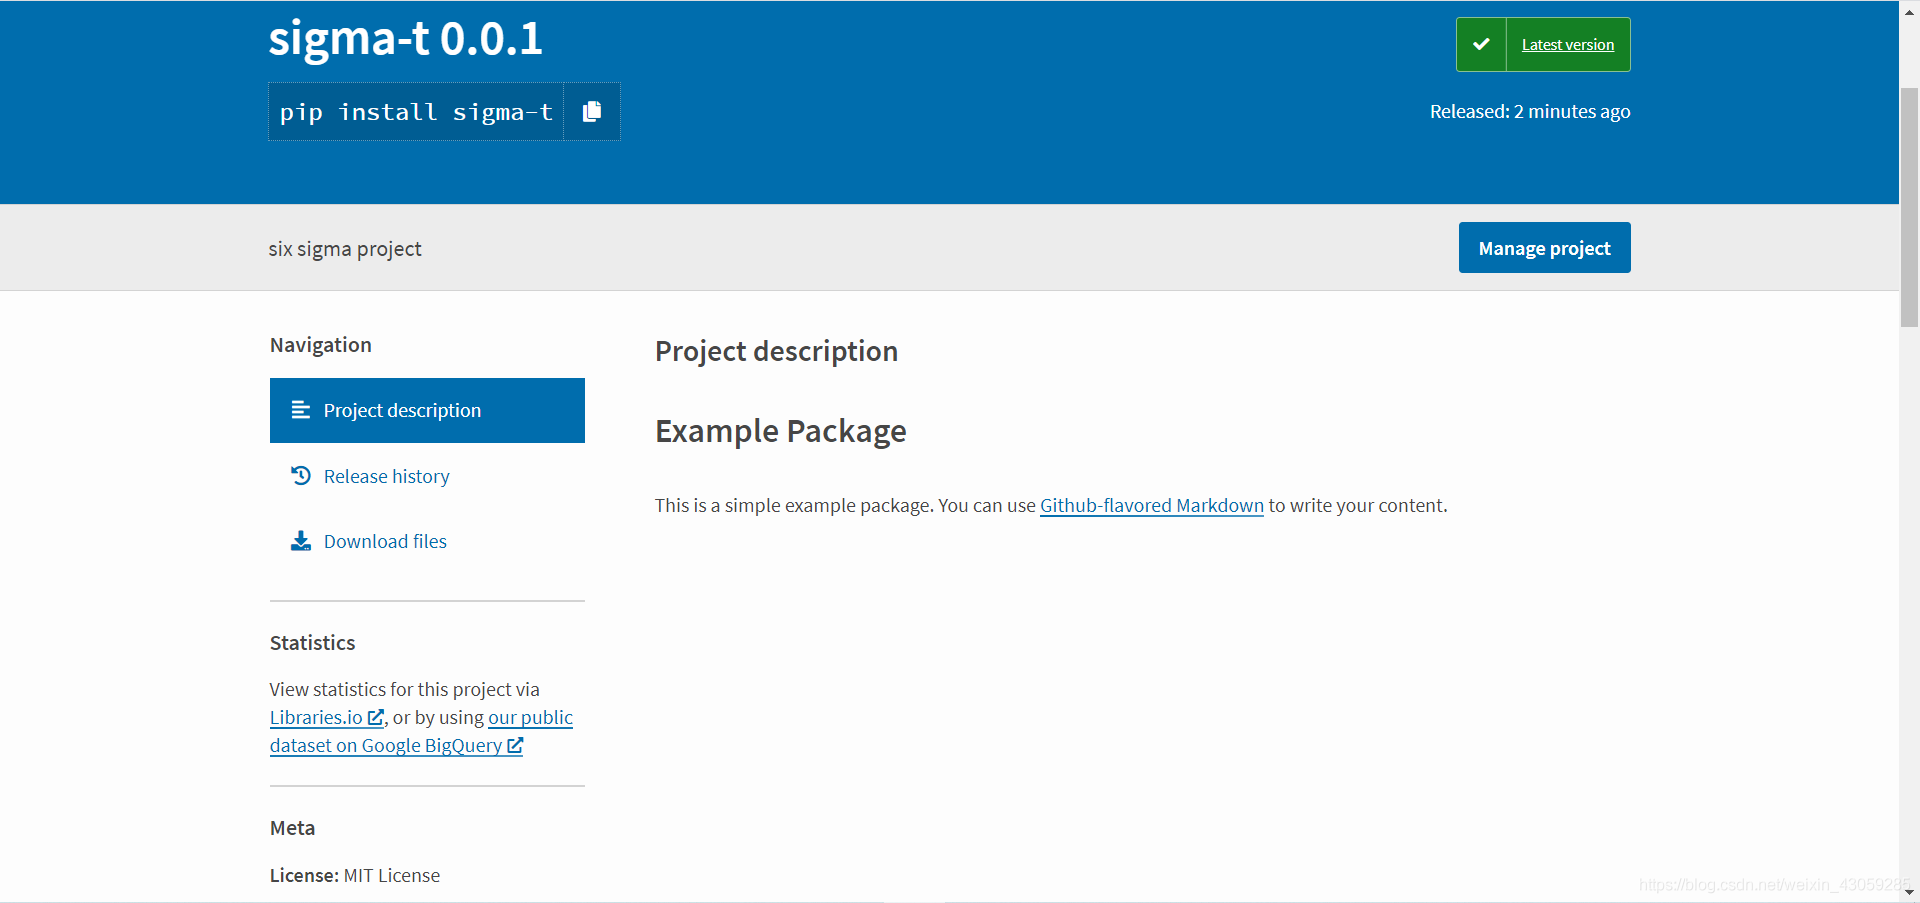Viewport: 1920px width, 903px height.
Task: Click the Project description list icon
Action: point(300,410)
